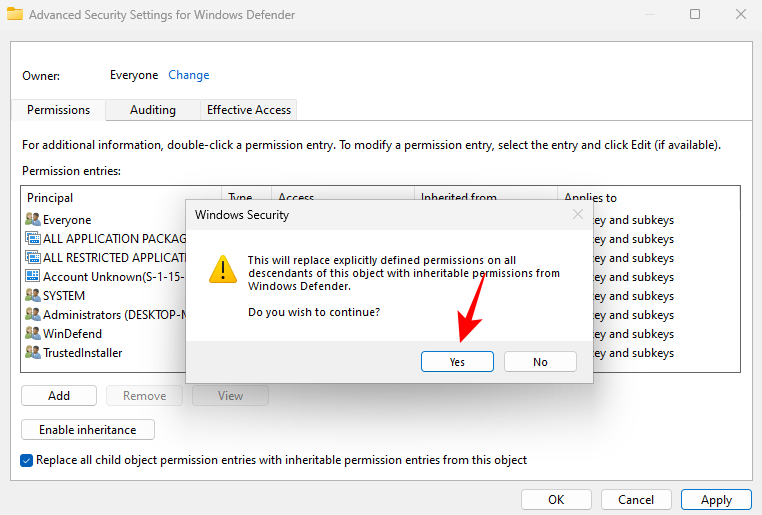Image resolution: width=762 pixels, height=515 pixels.
Task: Click the yellow warning triangle icon
Action: [221, 270]
